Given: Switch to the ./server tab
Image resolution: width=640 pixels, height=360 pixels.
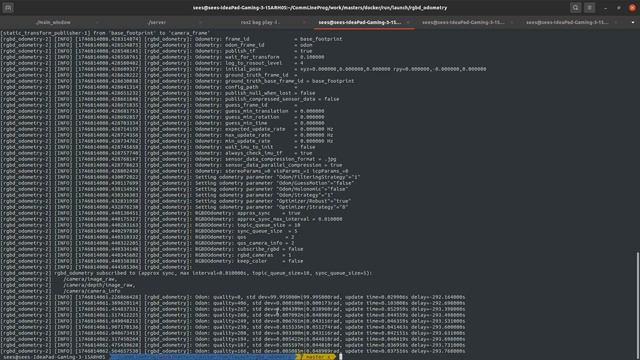Looking at the screenshot, I should pos(157,22).
